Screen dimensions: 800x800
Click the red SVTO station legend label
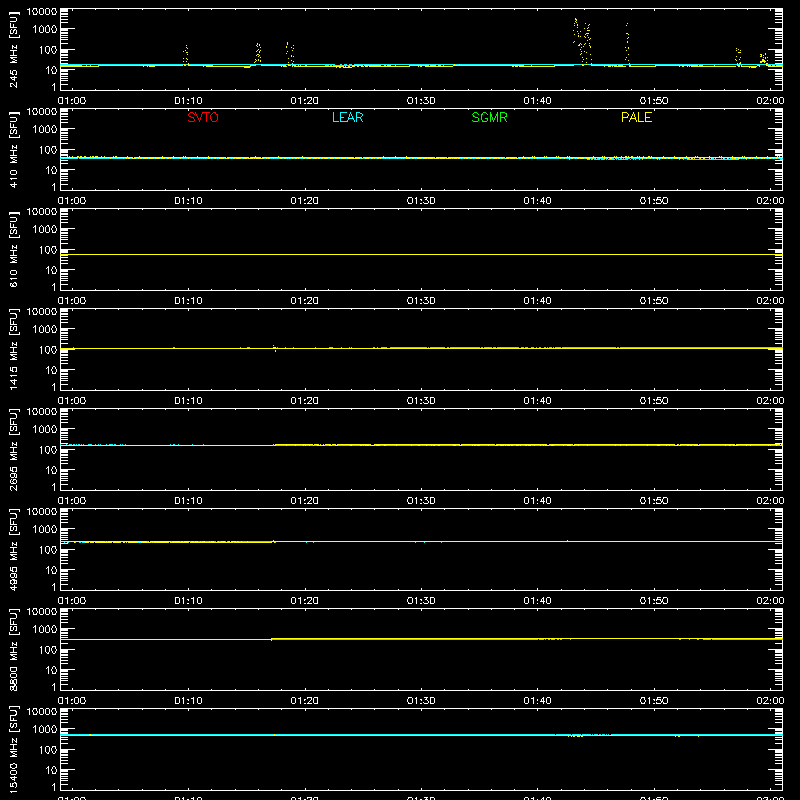[203, 117]
